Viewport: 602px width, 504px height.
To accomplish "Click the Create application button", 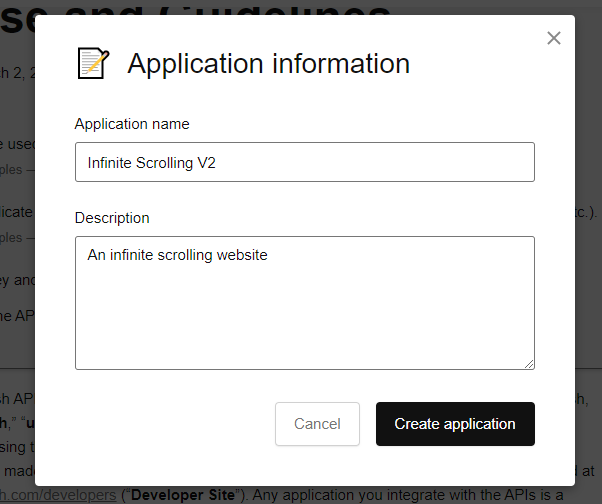I will (x=455, y=424).
